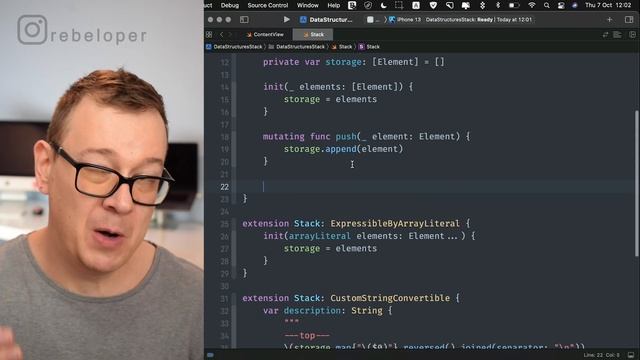640x360 pixels.
Task: Toggle the debug area icon at bottom left
Action: [210, 355]
